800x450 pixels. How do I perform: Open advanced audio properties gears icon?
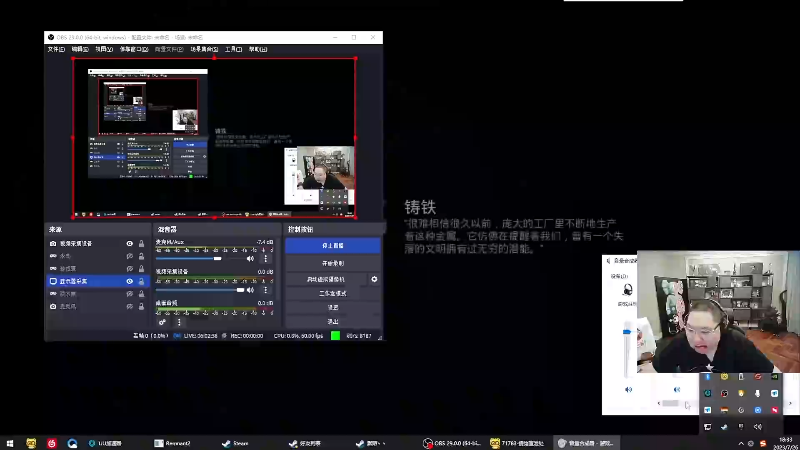[x=162, y=322]
